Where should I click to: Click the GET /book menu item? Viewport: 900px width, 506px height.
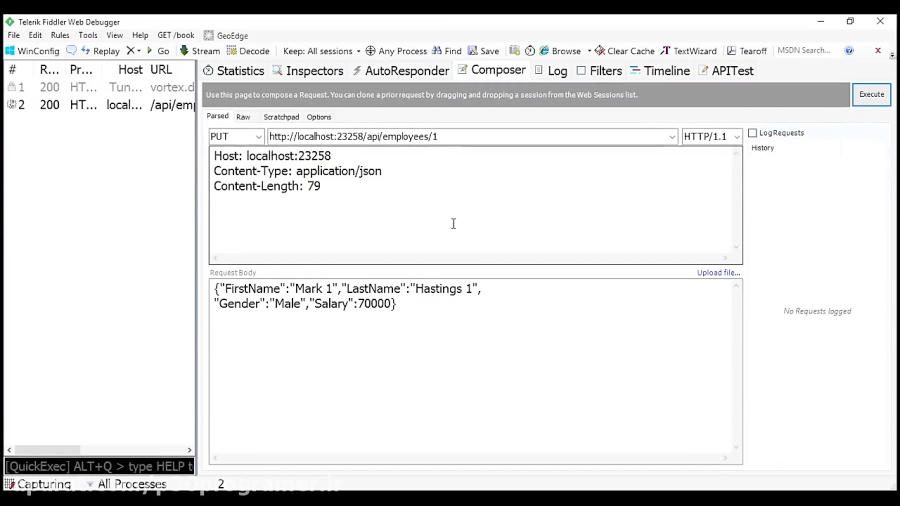(176, 35)
